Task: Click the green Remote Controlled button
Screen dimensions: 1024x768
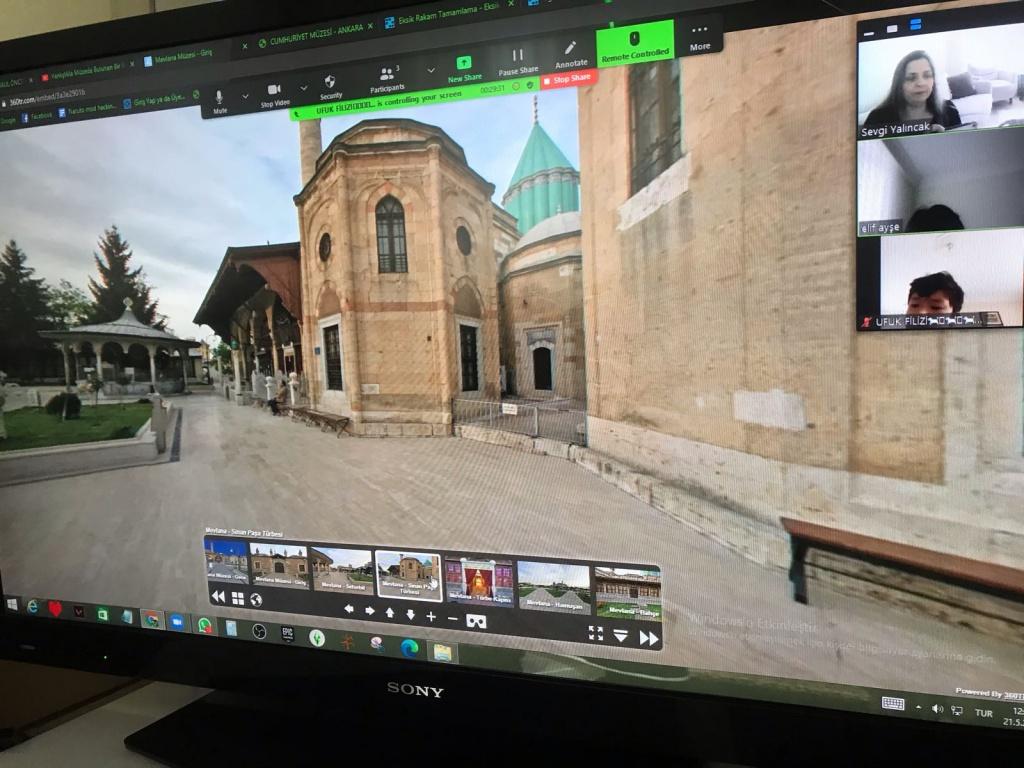Action: click(635, 44)
